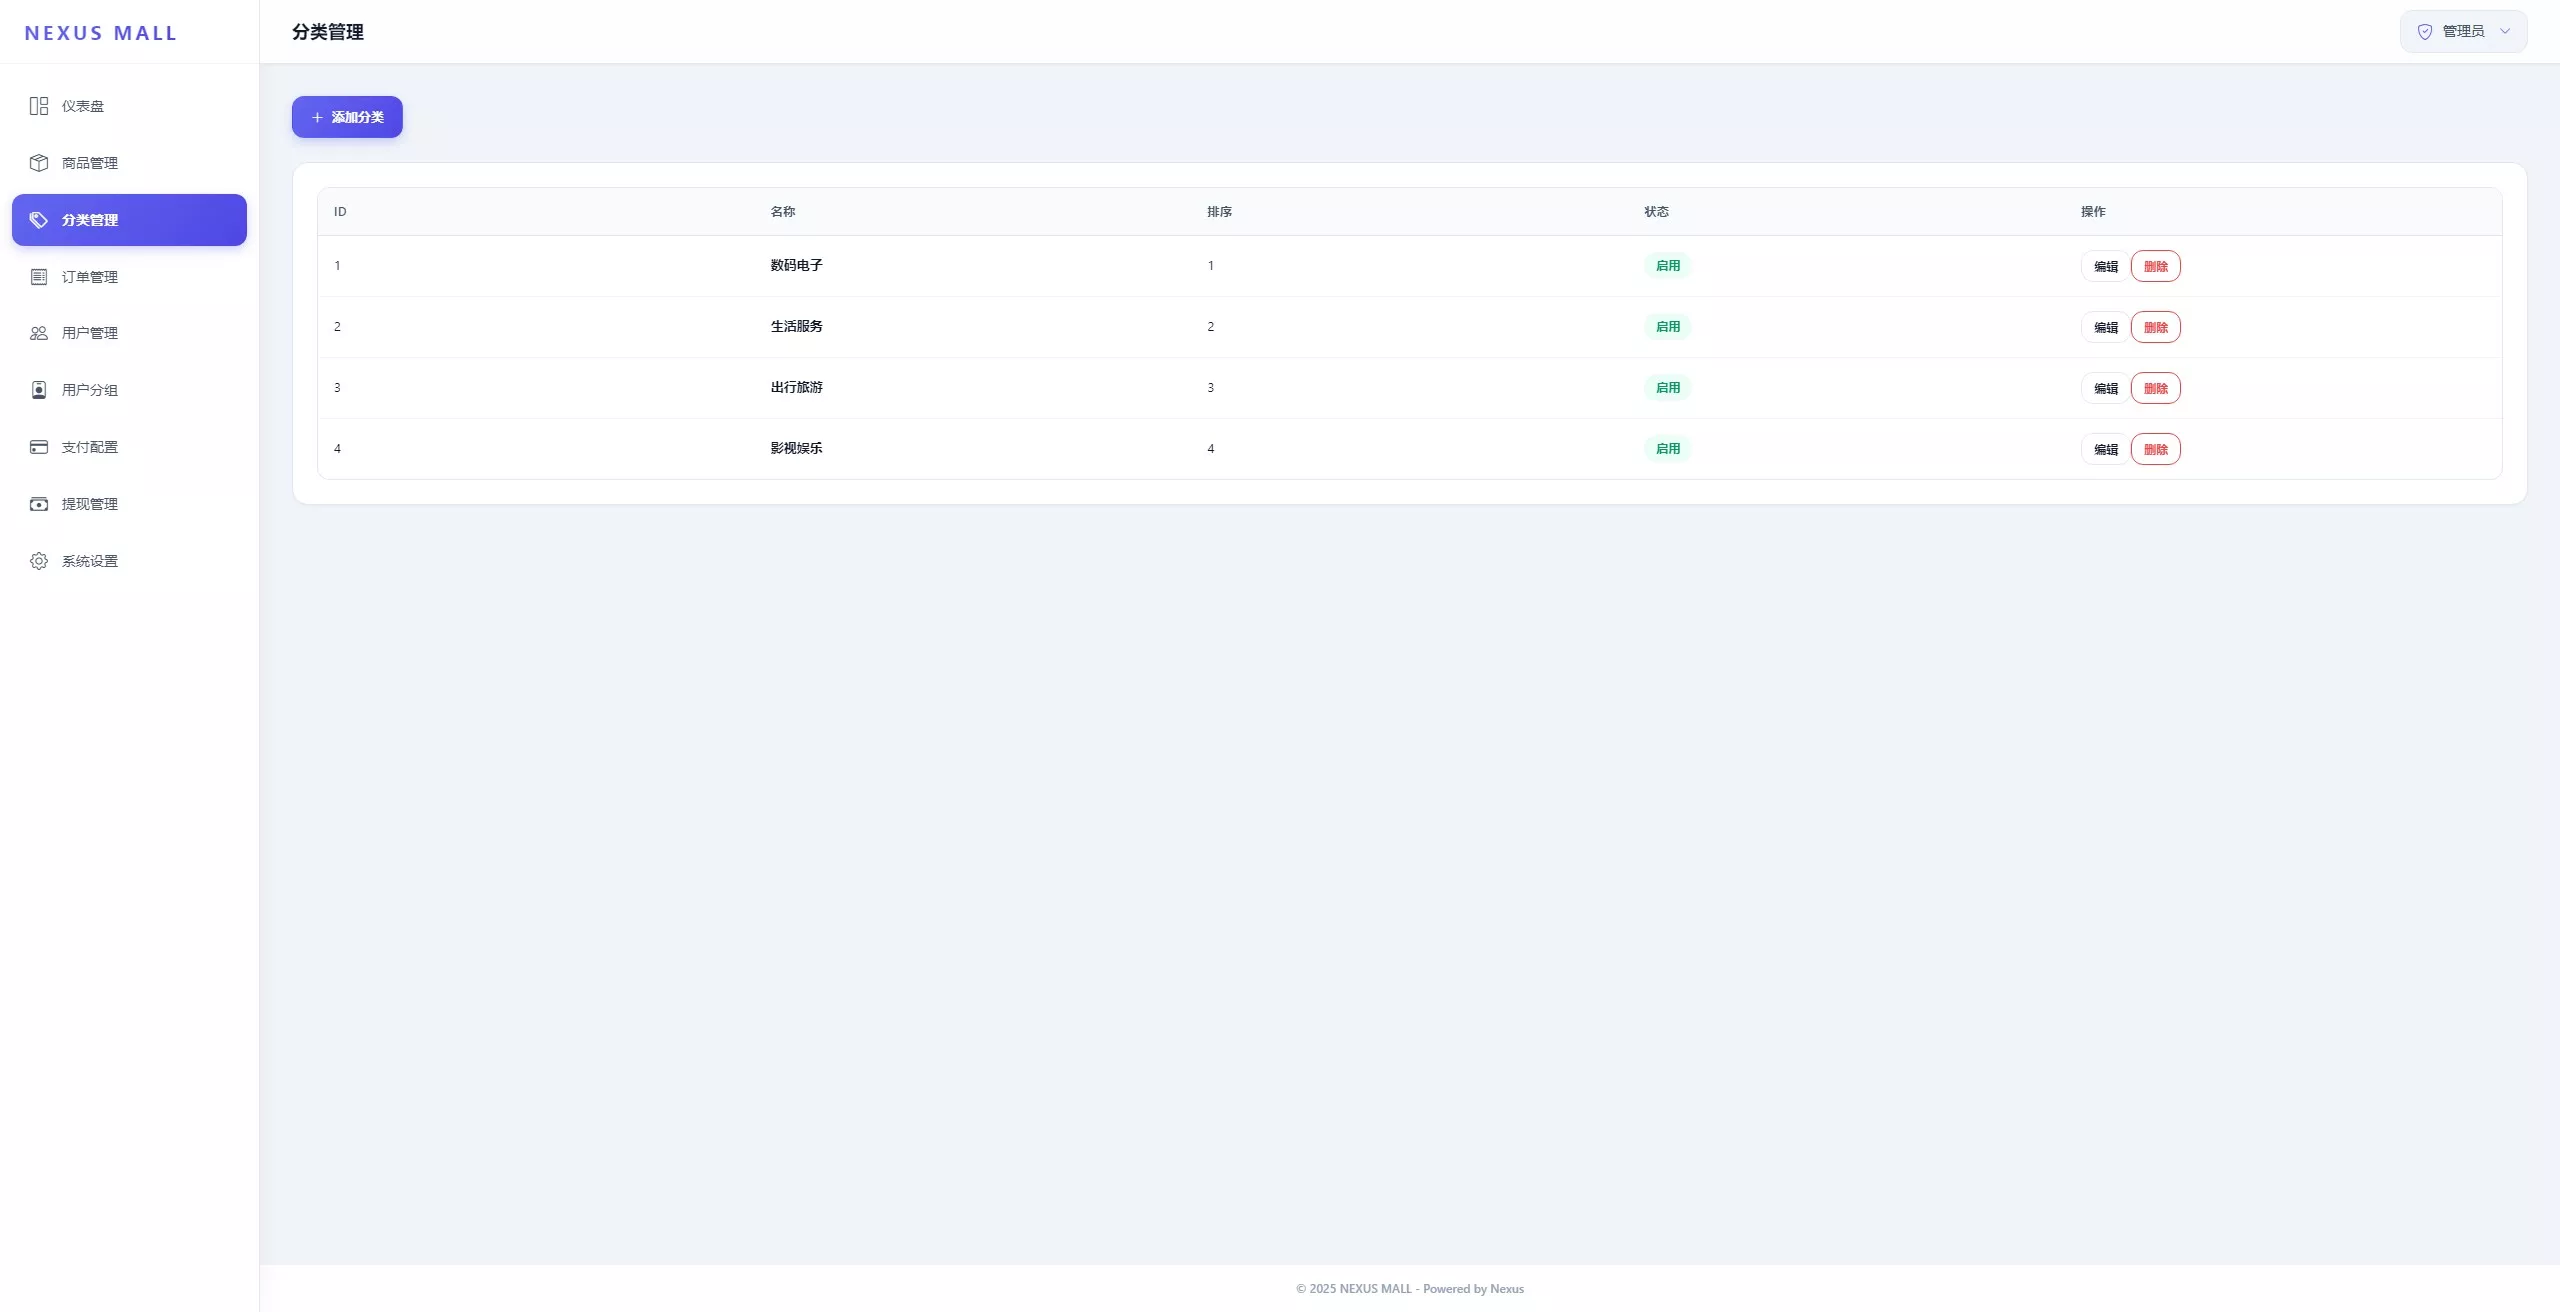Image resolution: width=2560 pixels, height=1312 pixels.
Task: Click the dashboard grid icon in sidebar
Action: point(39,106)
